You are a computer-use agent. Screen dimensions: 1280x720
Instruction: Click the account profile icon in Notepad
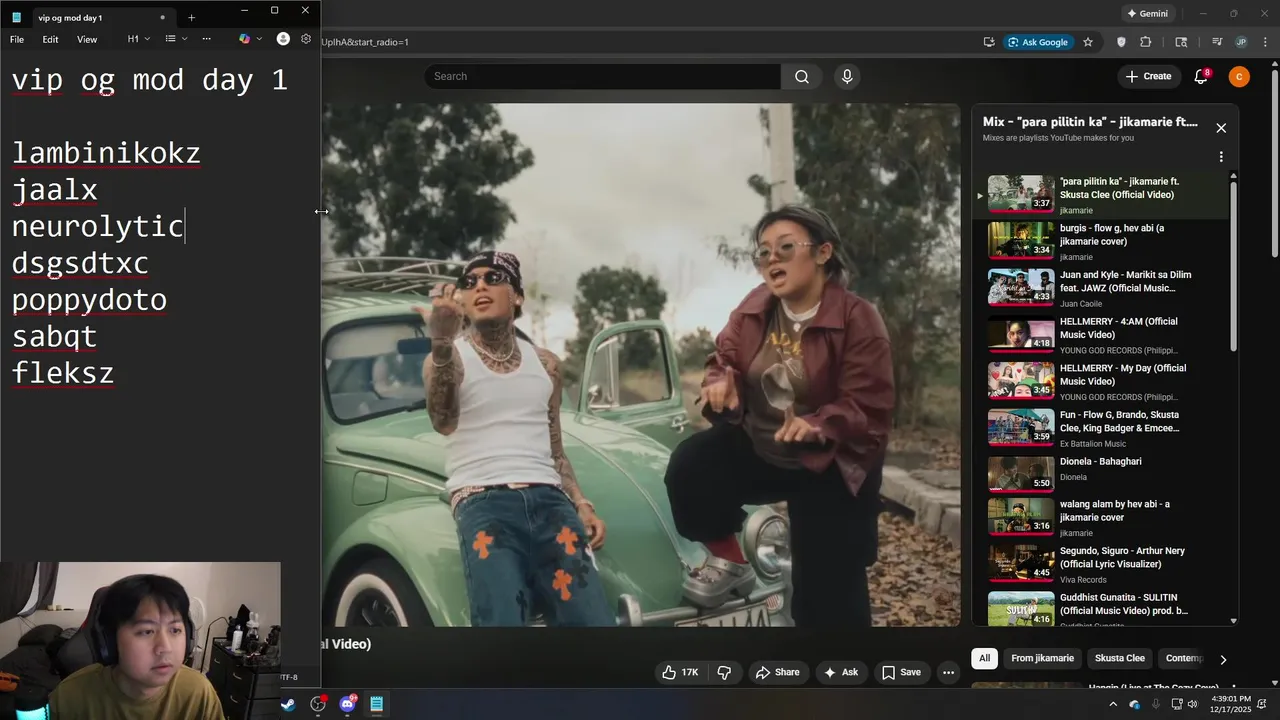coord(283,39)
